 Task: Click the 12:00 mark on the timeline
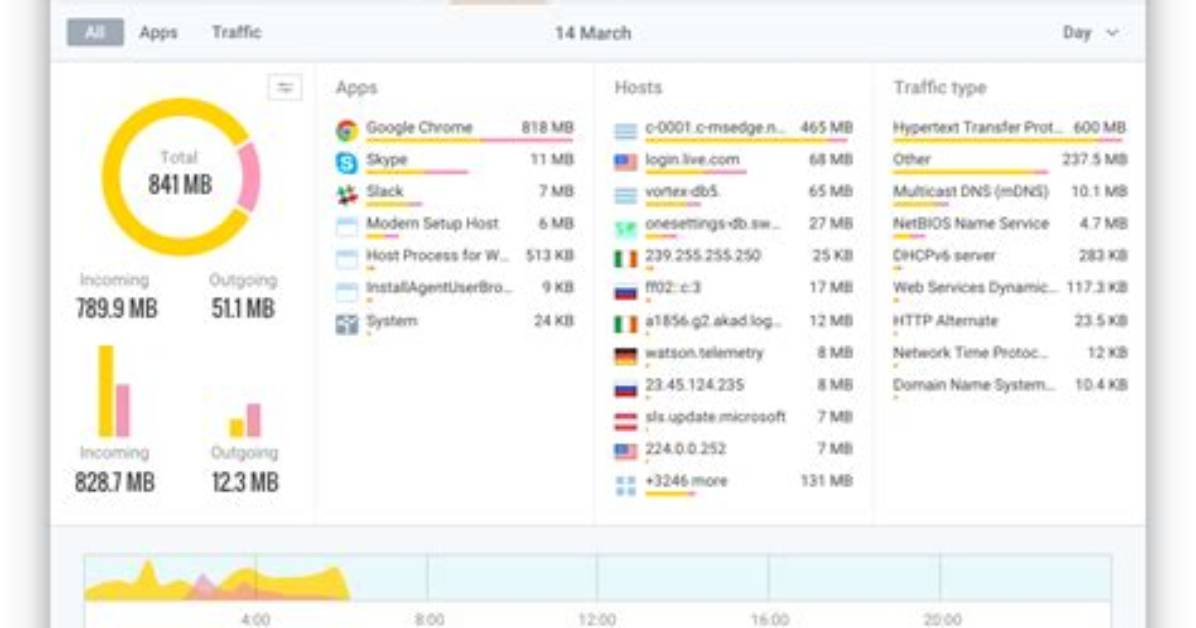(597, 619)
